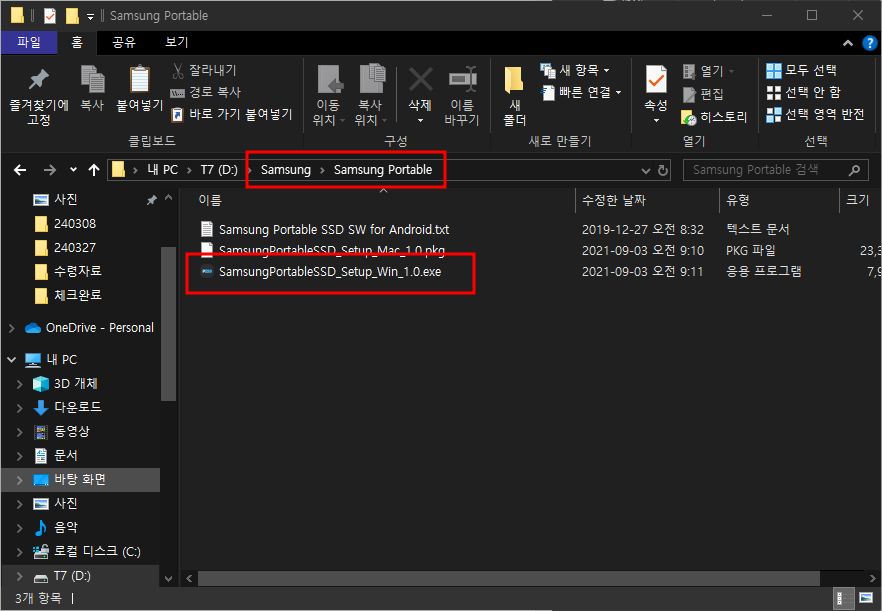The height and width of the screenshot is (611, 882).
Task: Click the Samsung Portable 검색 search box
Action: pyautogui.click(x=776, y=170)
